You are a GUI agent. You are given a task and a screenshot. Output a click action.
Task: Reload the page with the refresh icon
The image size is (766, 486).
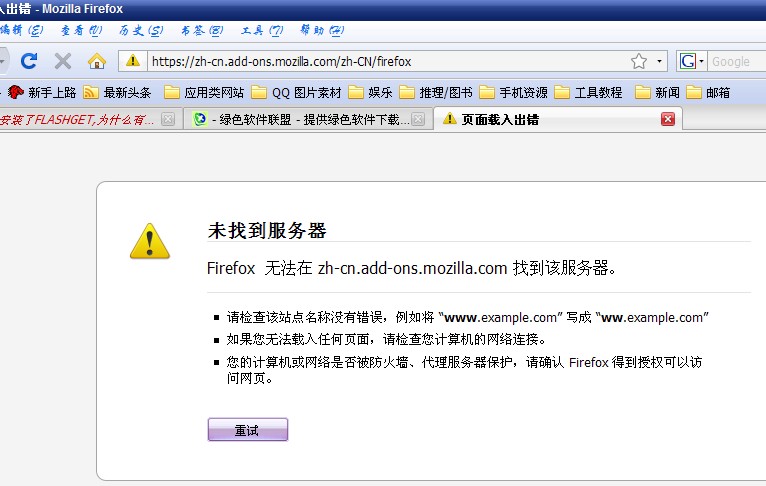29,61
